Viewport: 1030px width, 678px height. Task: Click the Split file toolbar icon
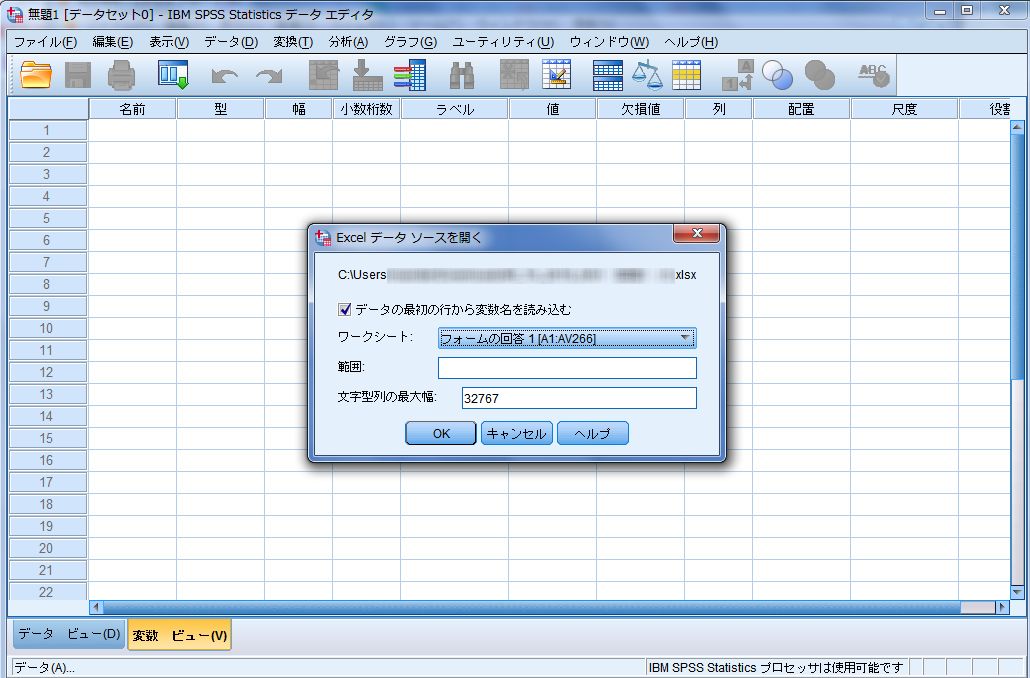[x=608, y=75]
